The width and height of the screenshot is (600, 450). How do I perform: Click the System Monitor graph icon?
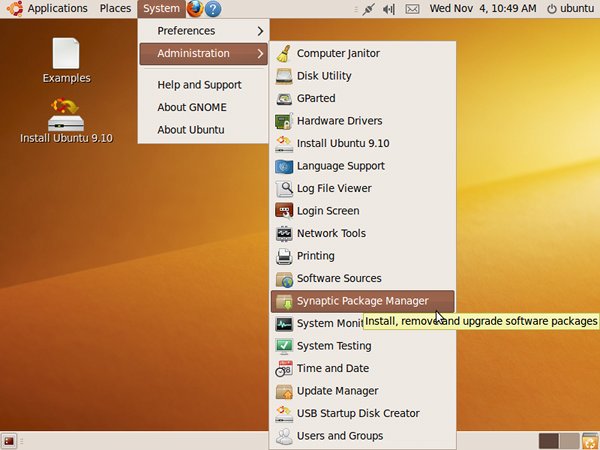point(284,324)
